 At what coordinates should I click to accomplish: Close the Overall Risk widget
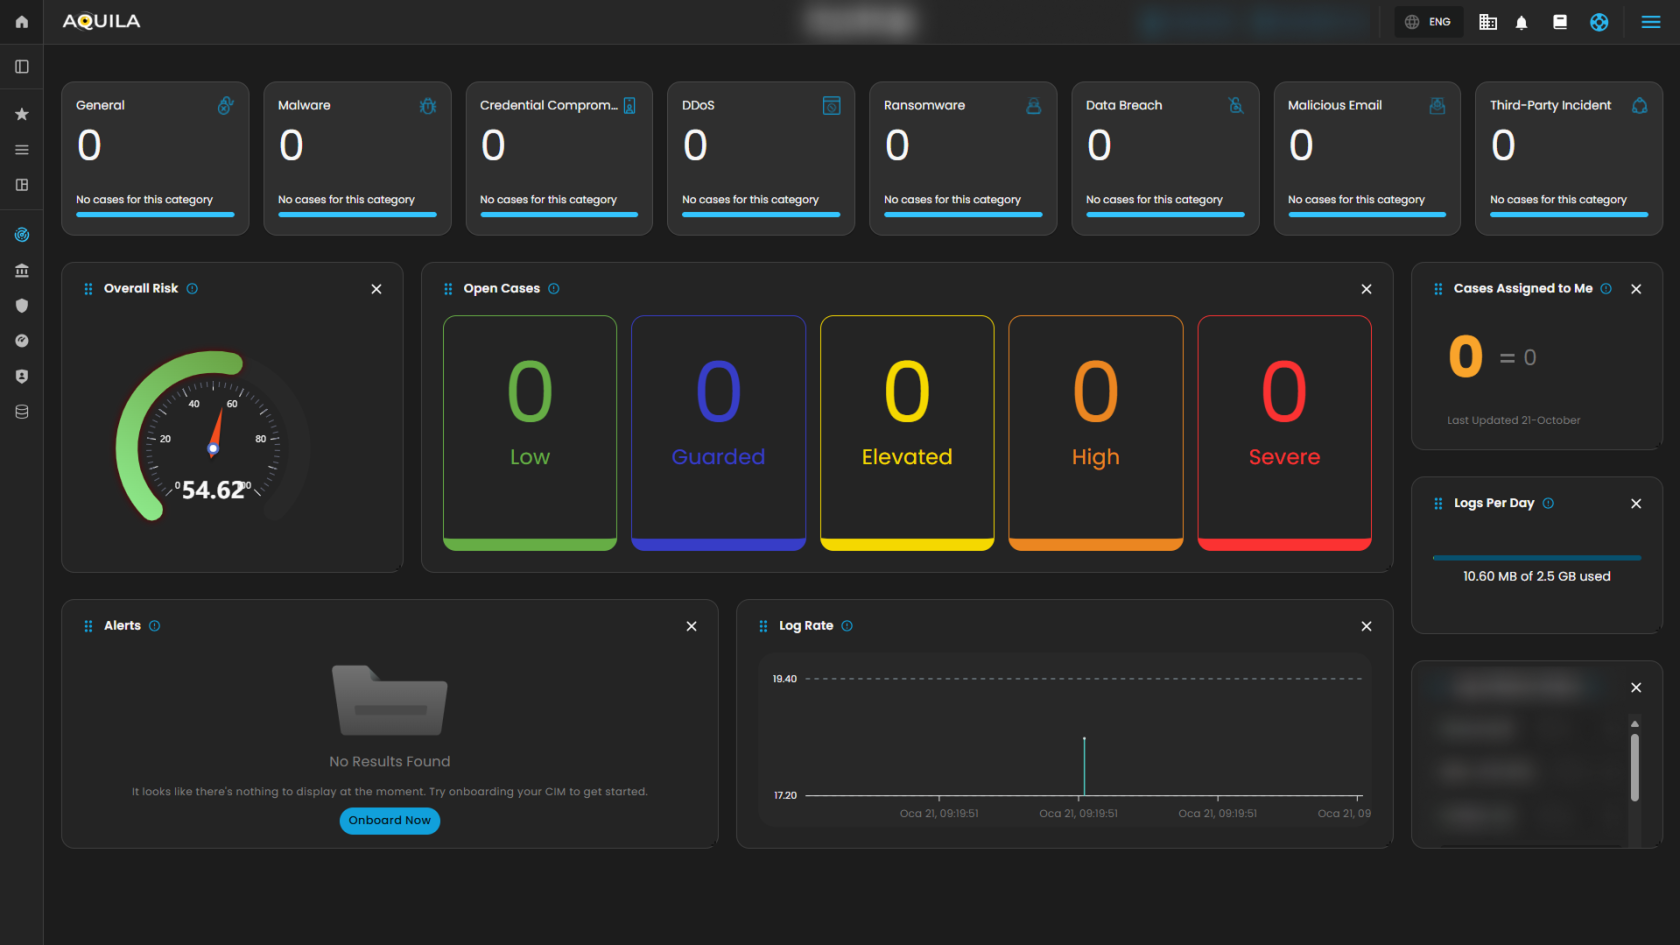[x=376, y=289]
